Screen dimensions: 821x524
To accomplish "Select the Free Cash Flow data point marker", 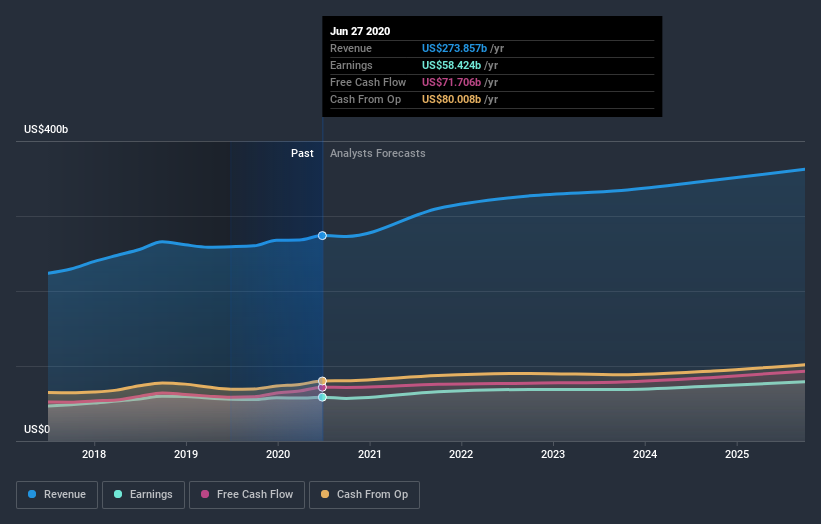I will coord(323,387).
